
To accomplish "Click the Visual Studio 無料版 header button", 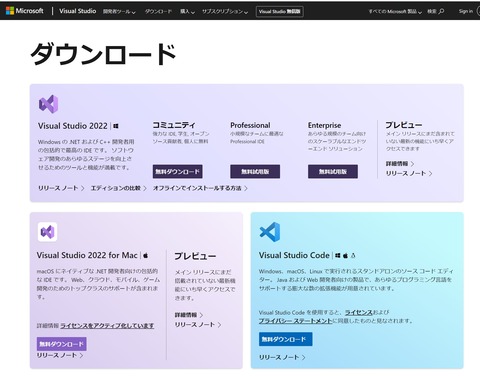I will (x=280, y=11).
